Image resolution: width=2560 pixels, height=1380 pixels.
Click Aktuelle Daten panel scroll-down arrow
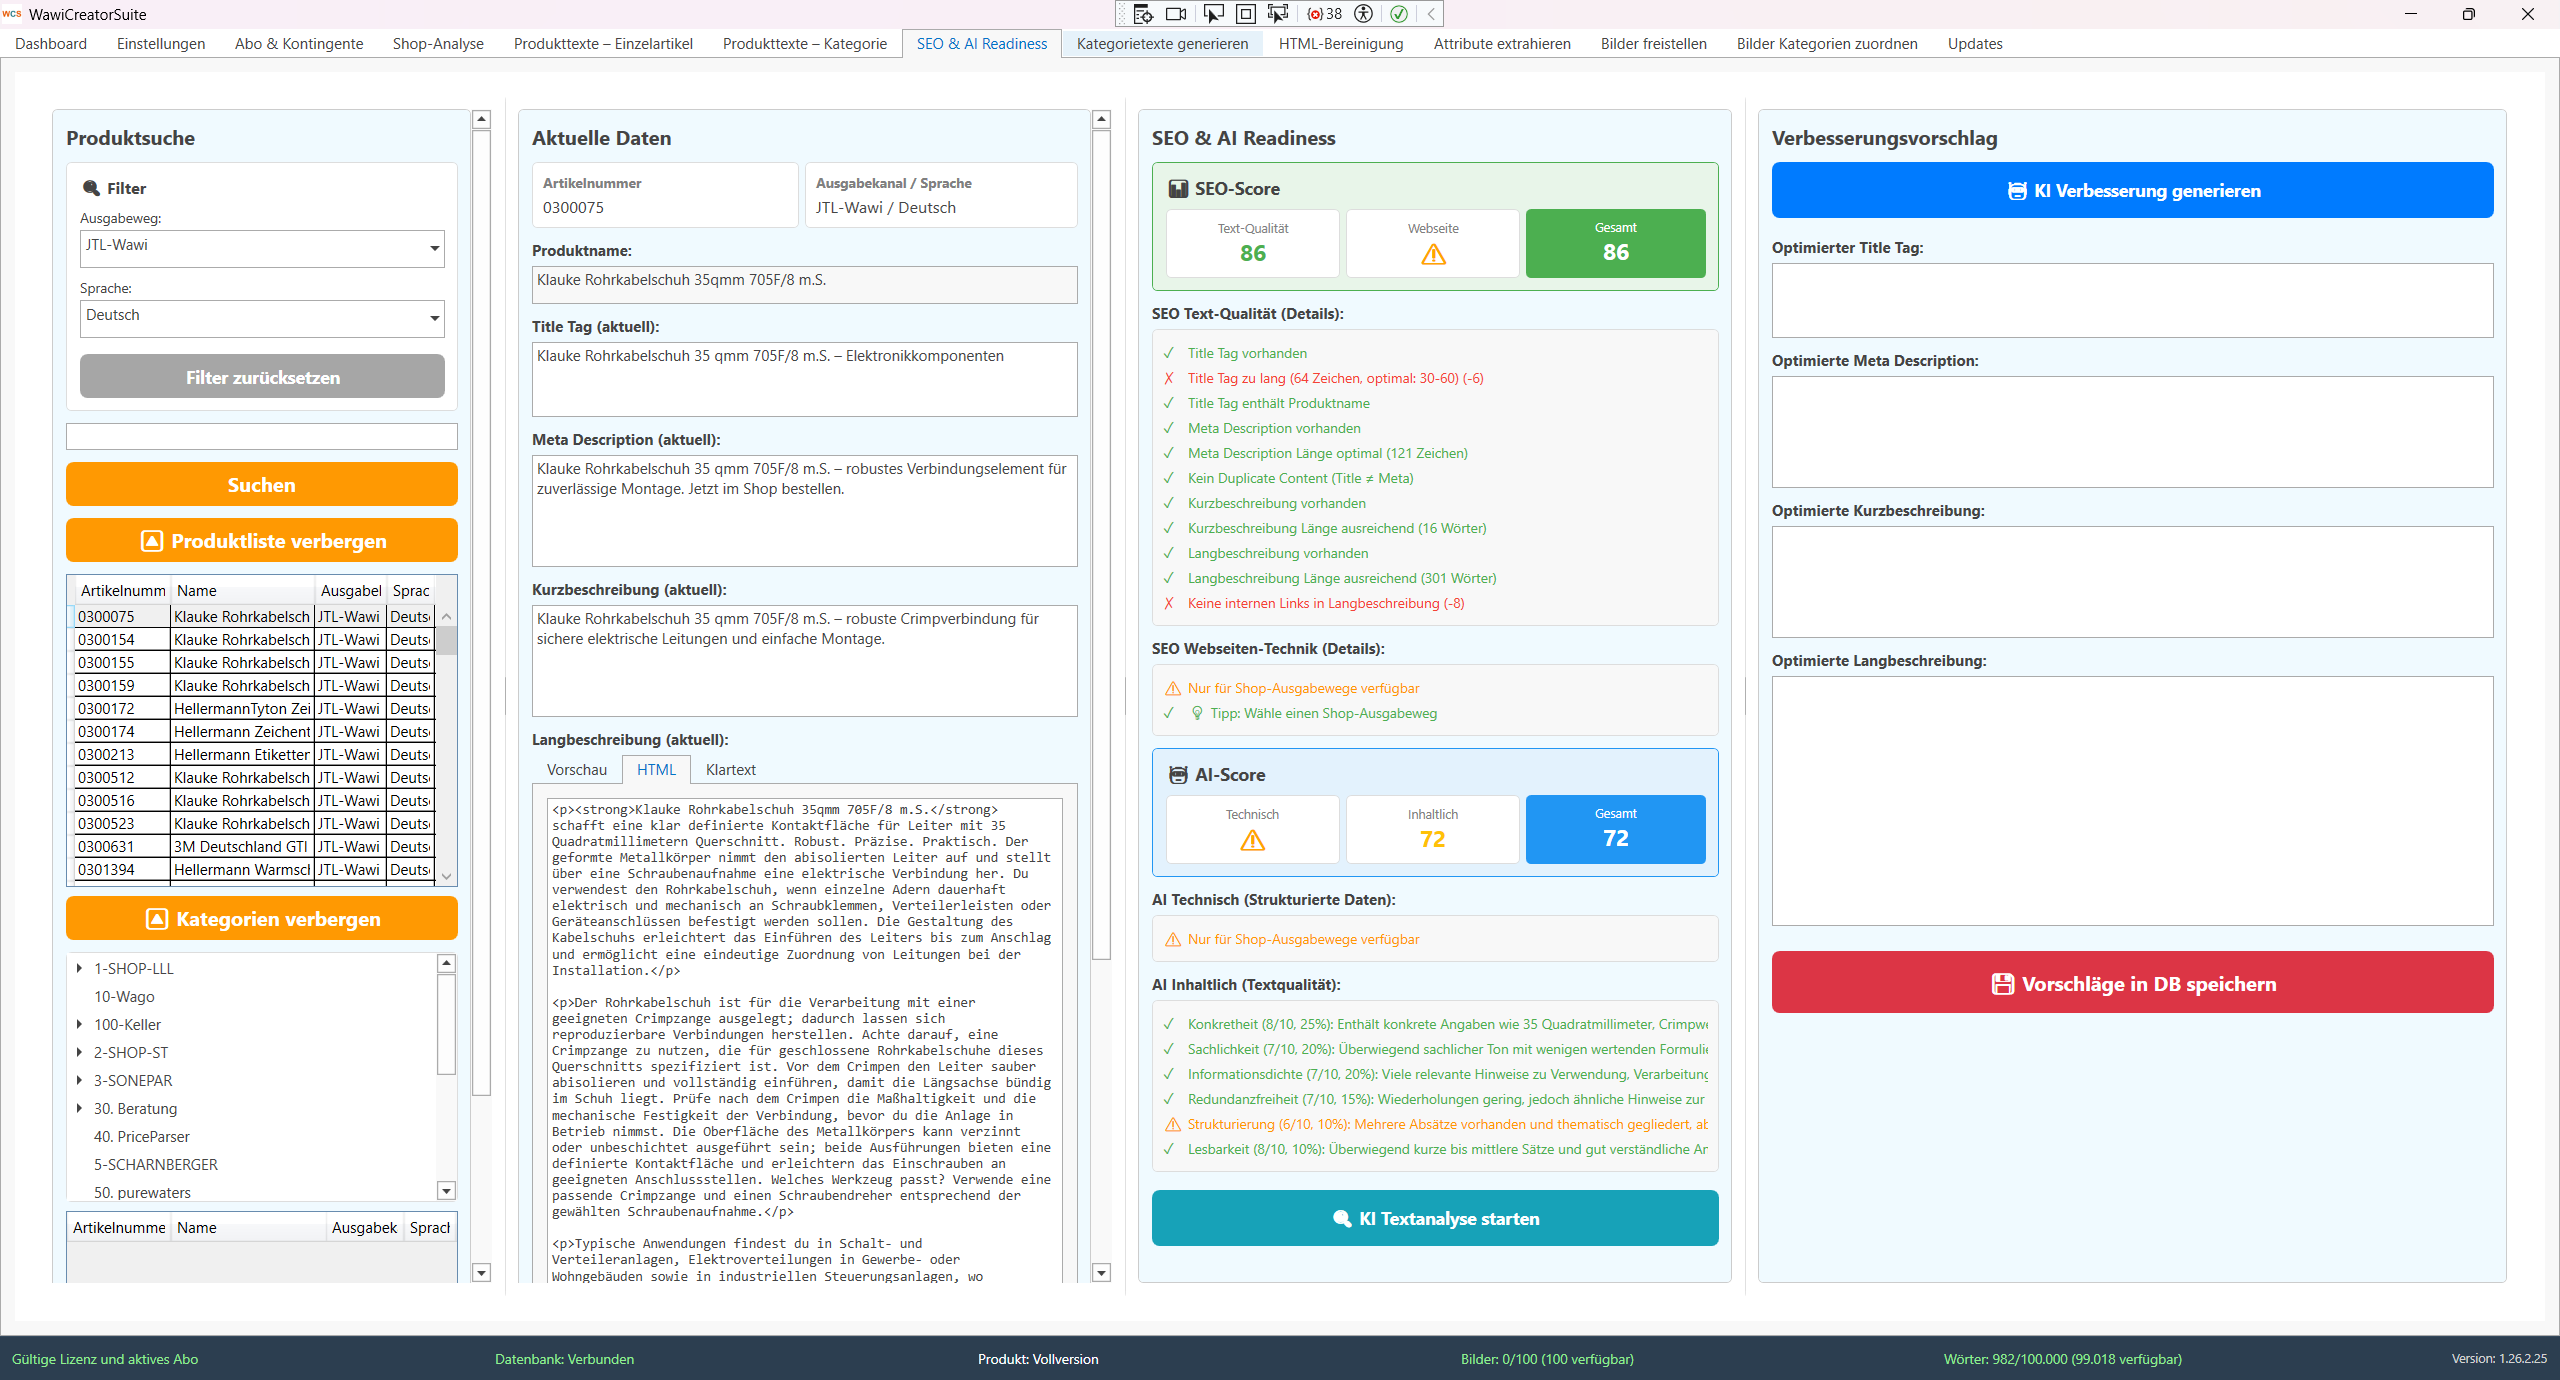1101,1273
